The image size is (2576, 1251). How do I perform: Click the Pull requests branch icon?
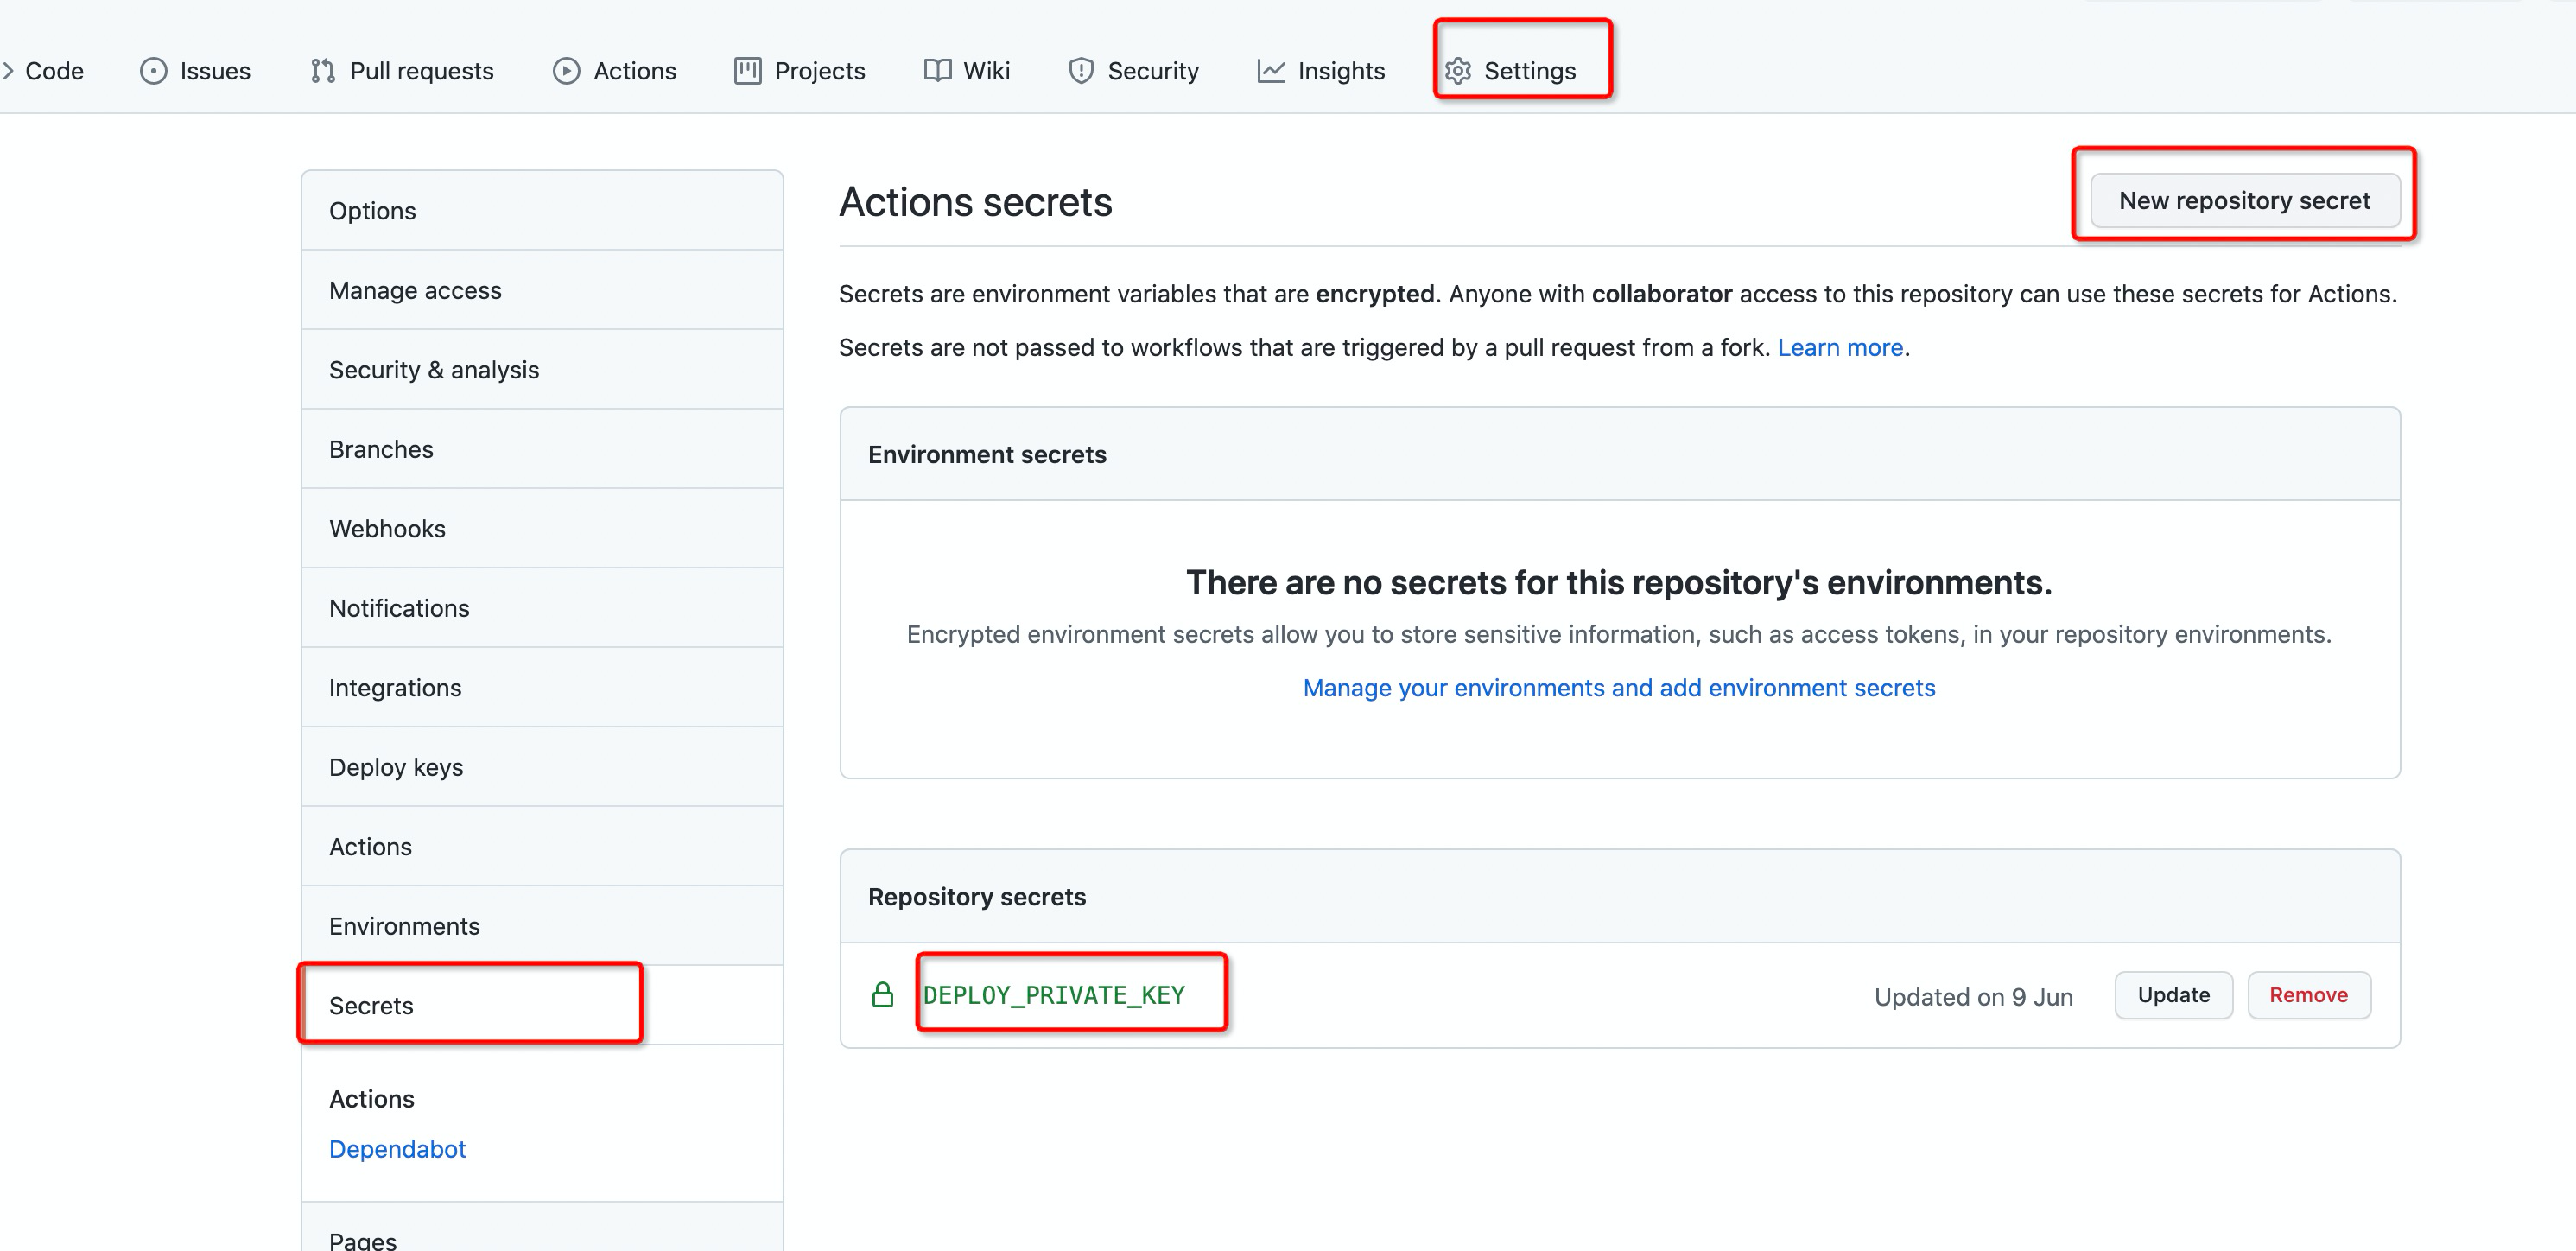(x=324, y=69)
